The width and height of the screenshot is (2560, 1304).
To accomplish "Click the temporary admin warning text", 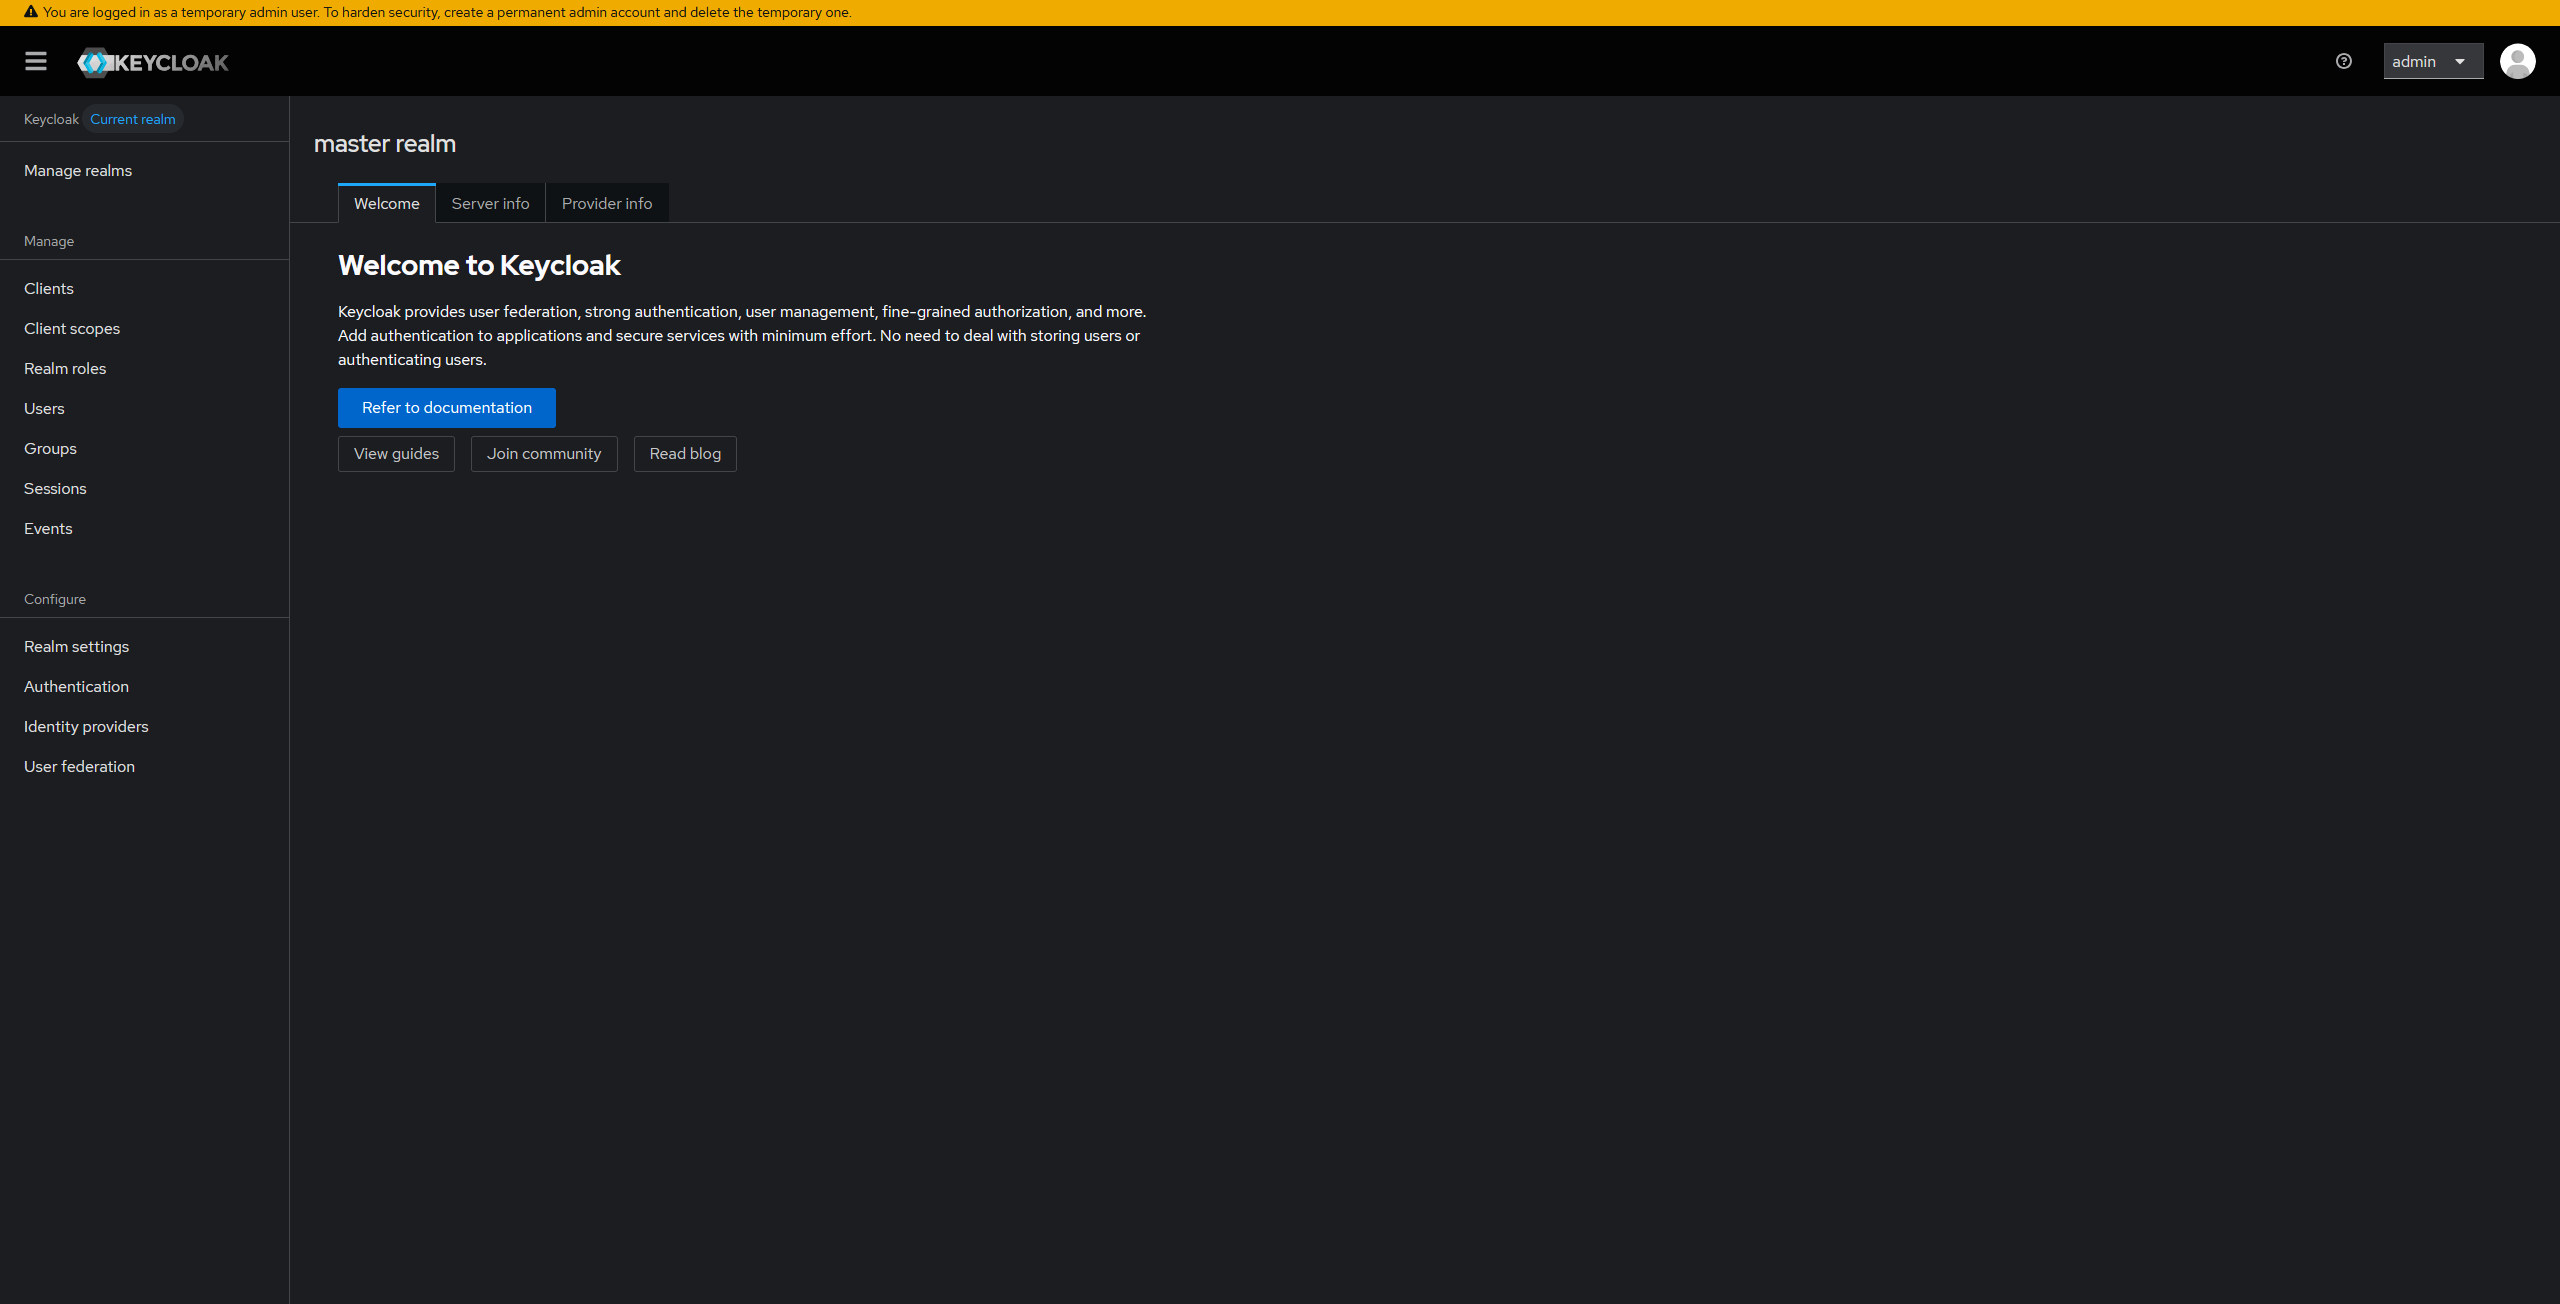I will tap(447, 12).
